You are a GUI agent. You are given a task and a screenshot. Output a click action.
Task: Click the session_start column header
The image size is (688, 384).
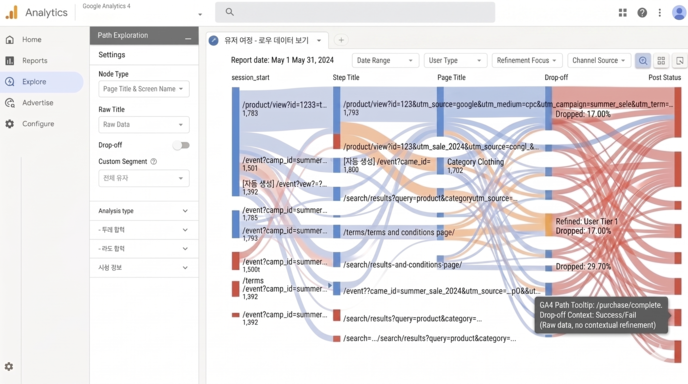(x=251, y=77)
